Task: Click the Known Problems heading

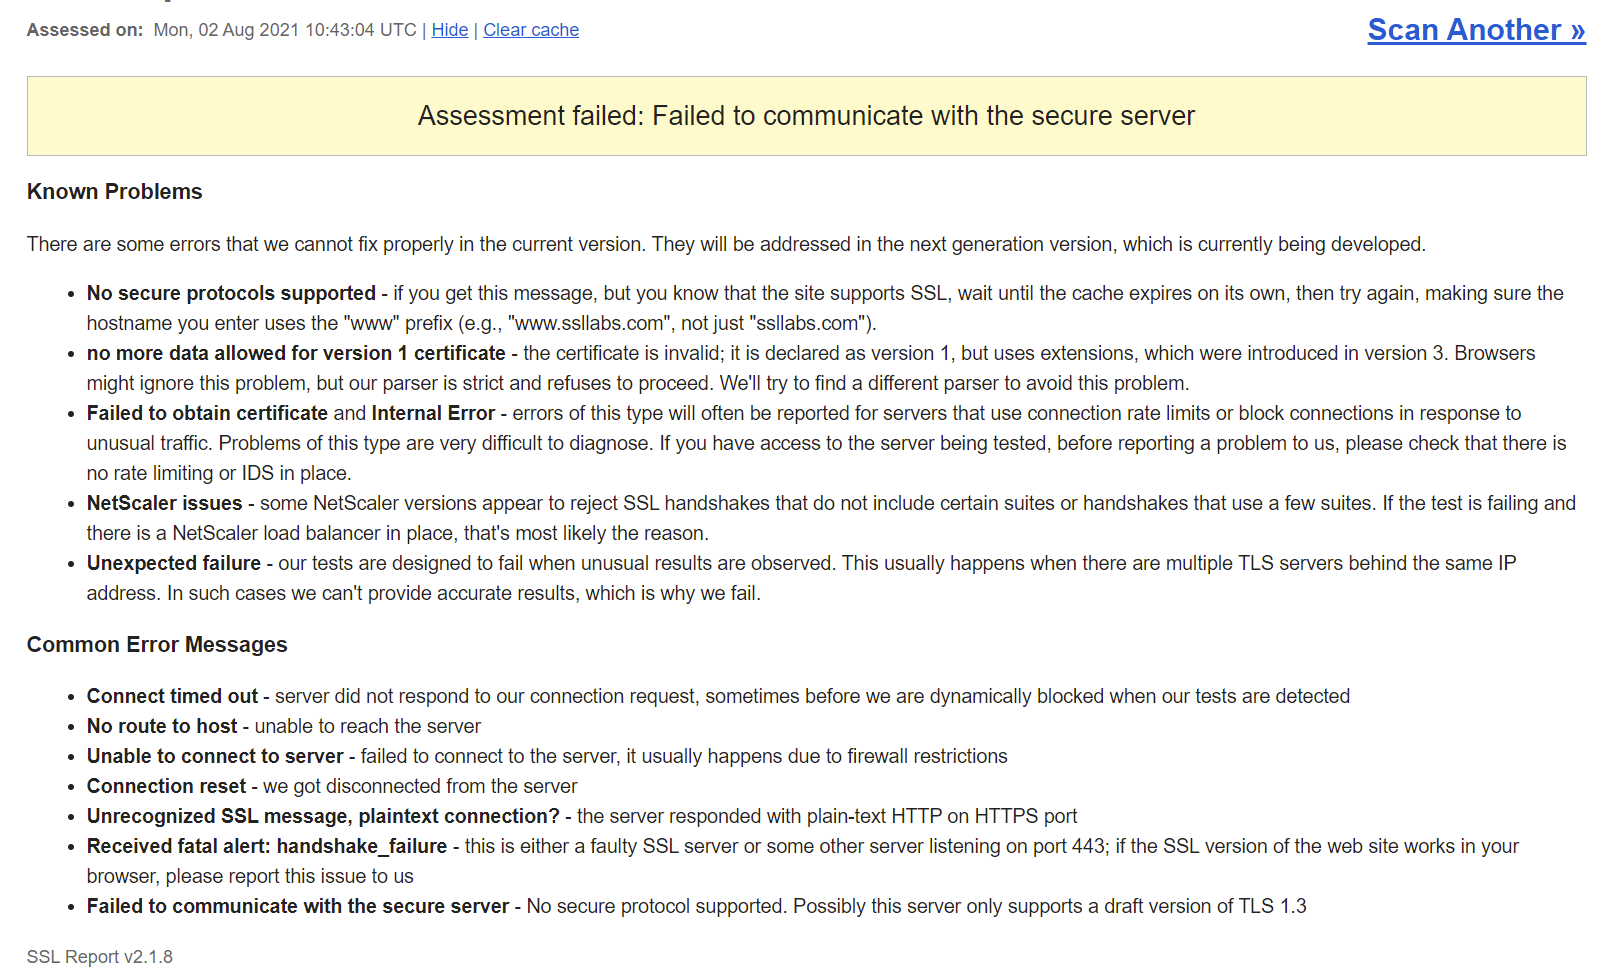Action: (x=115, y=192)
